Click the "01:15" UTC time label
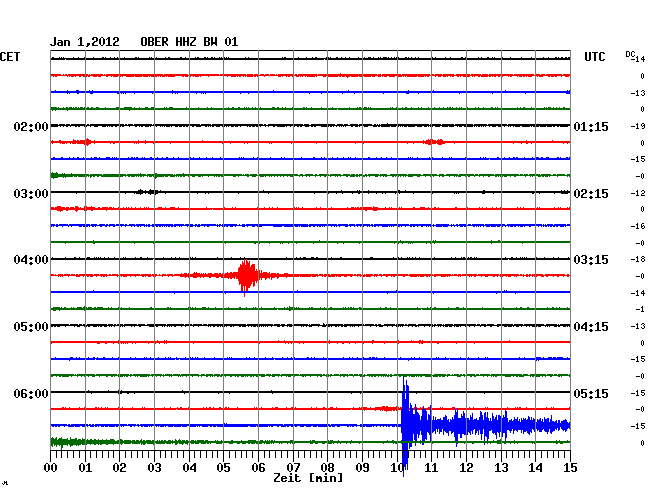The image size is (650, 494). point(591,126)
